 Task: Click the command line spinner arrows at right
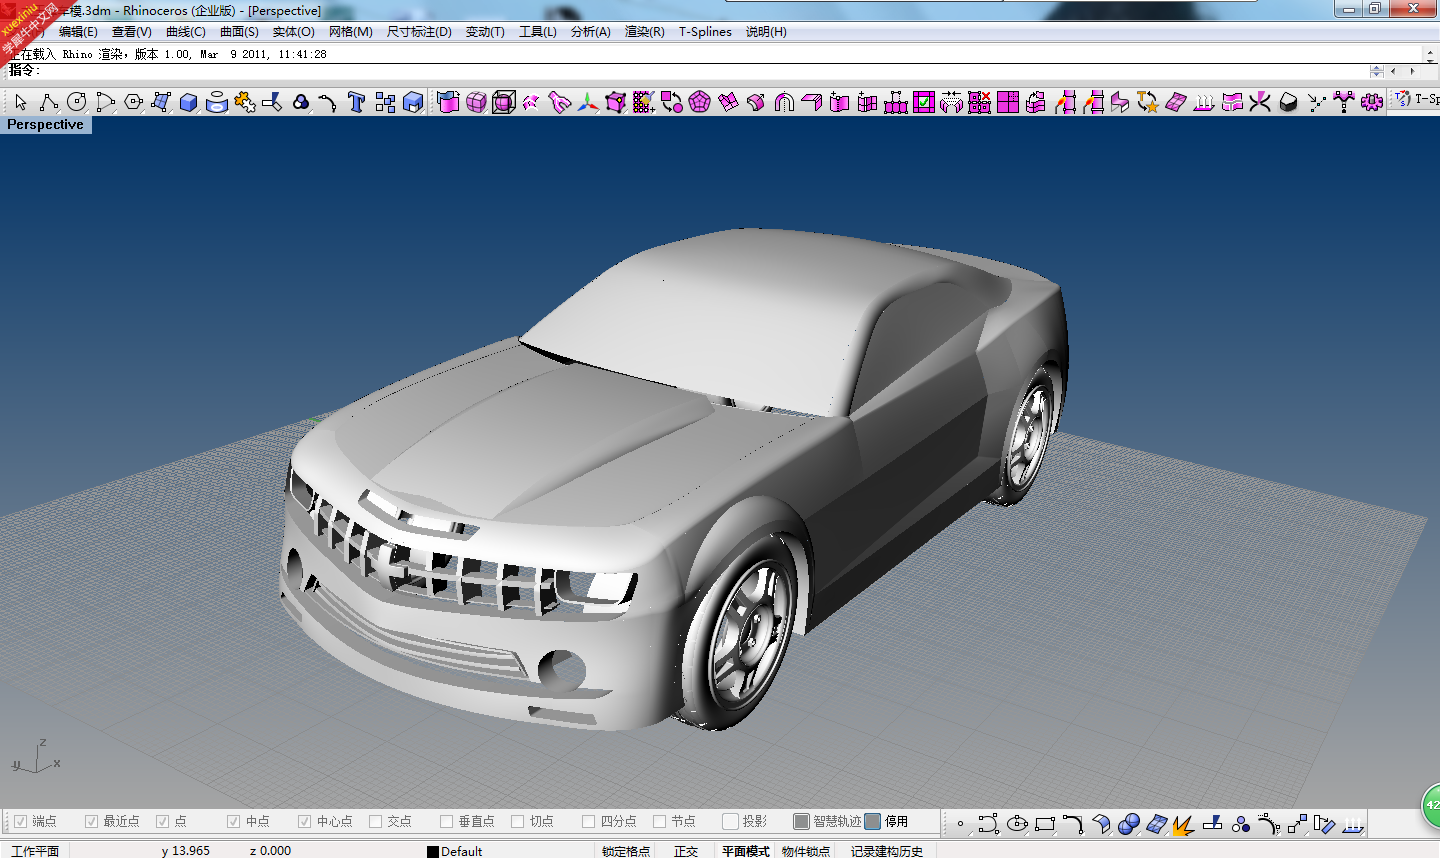coord(1377,71)
